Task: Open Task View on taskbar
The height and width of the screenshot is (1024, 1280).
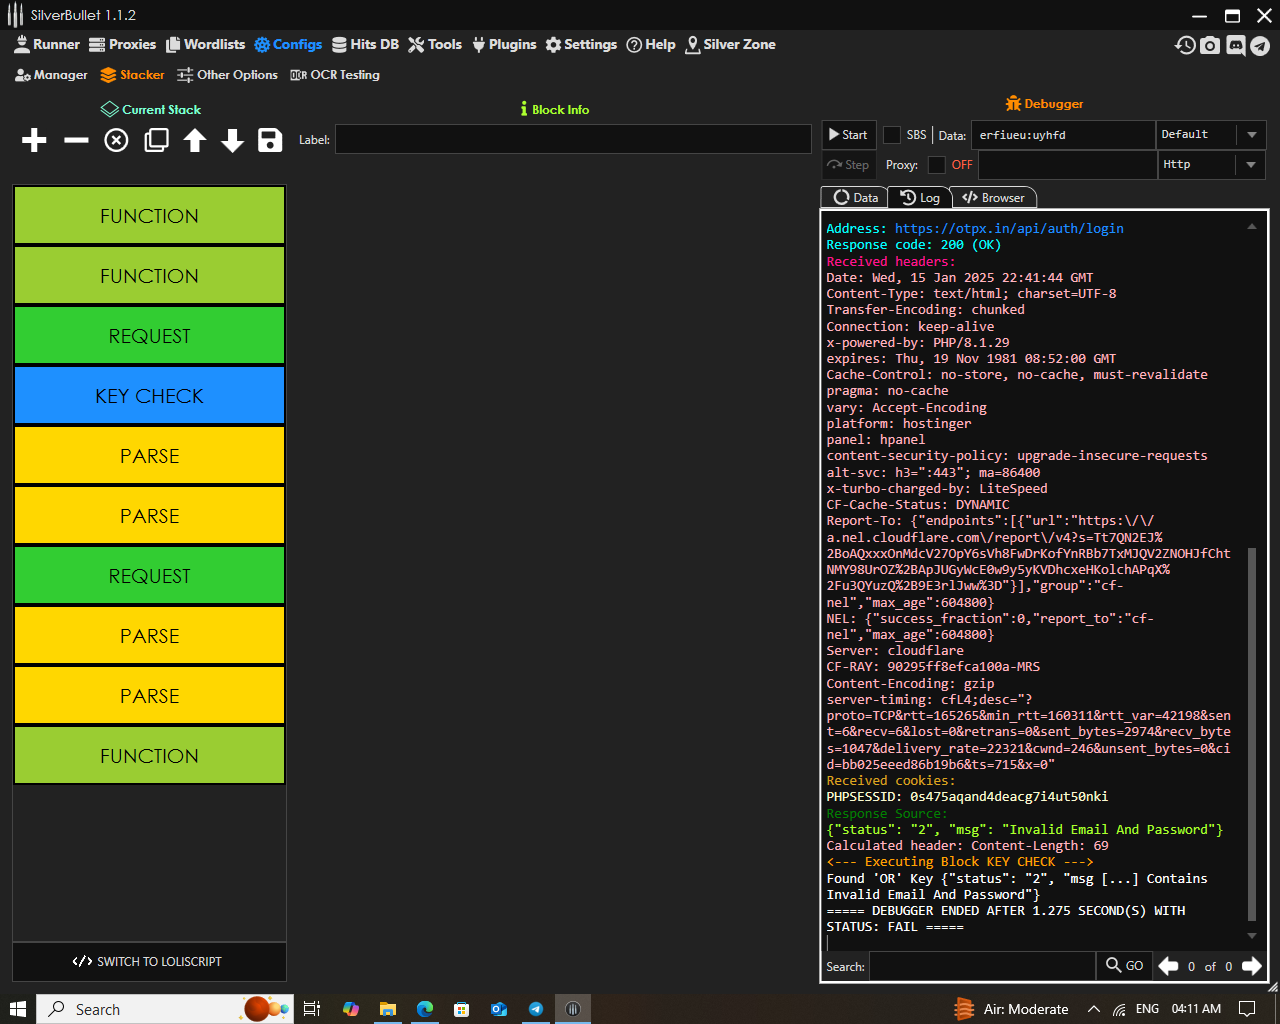Action: pyautogui.click(x=311, y=1009)
